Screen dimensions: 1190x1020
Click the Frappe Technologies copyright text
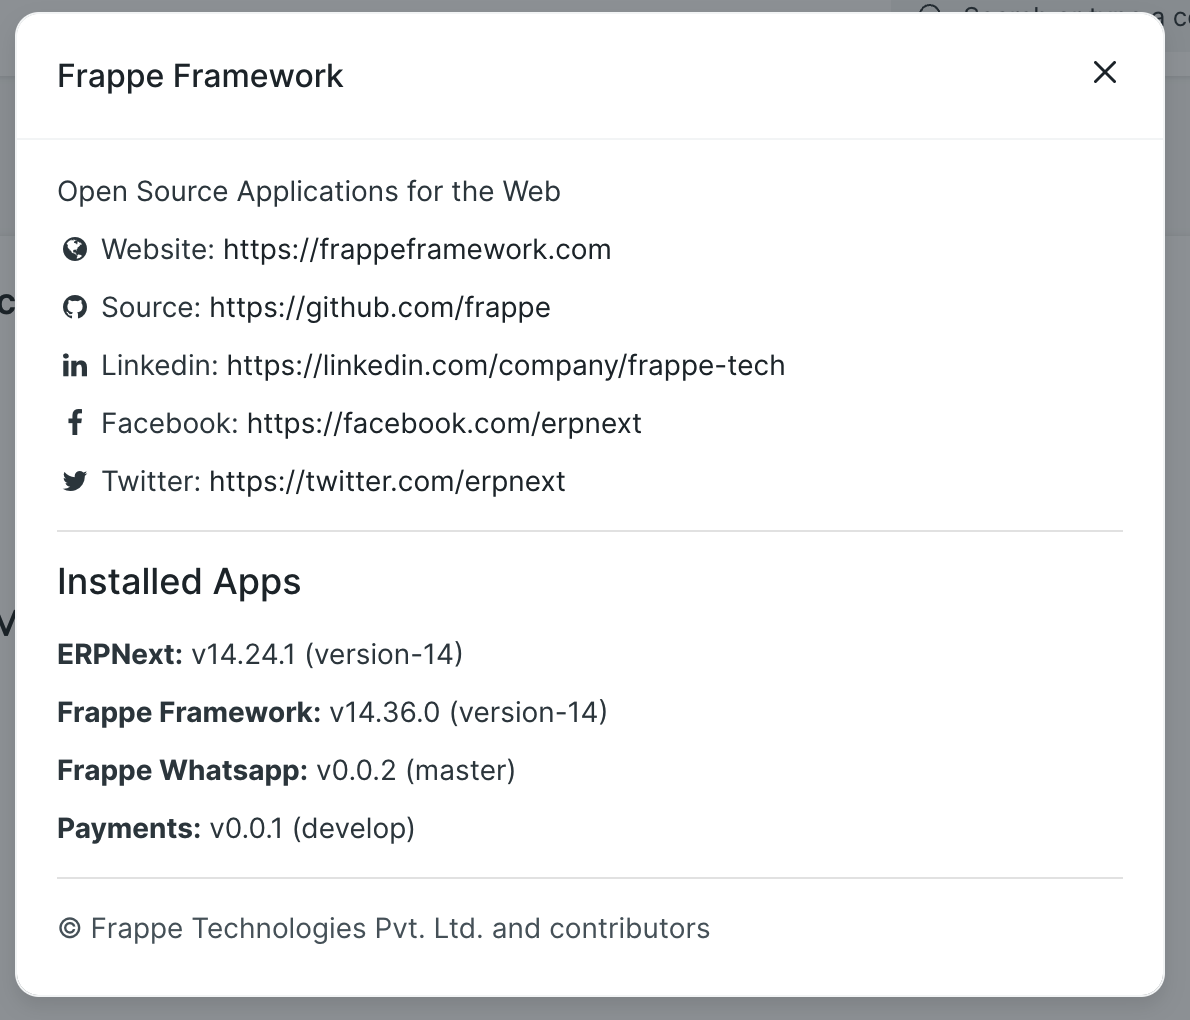384,928
